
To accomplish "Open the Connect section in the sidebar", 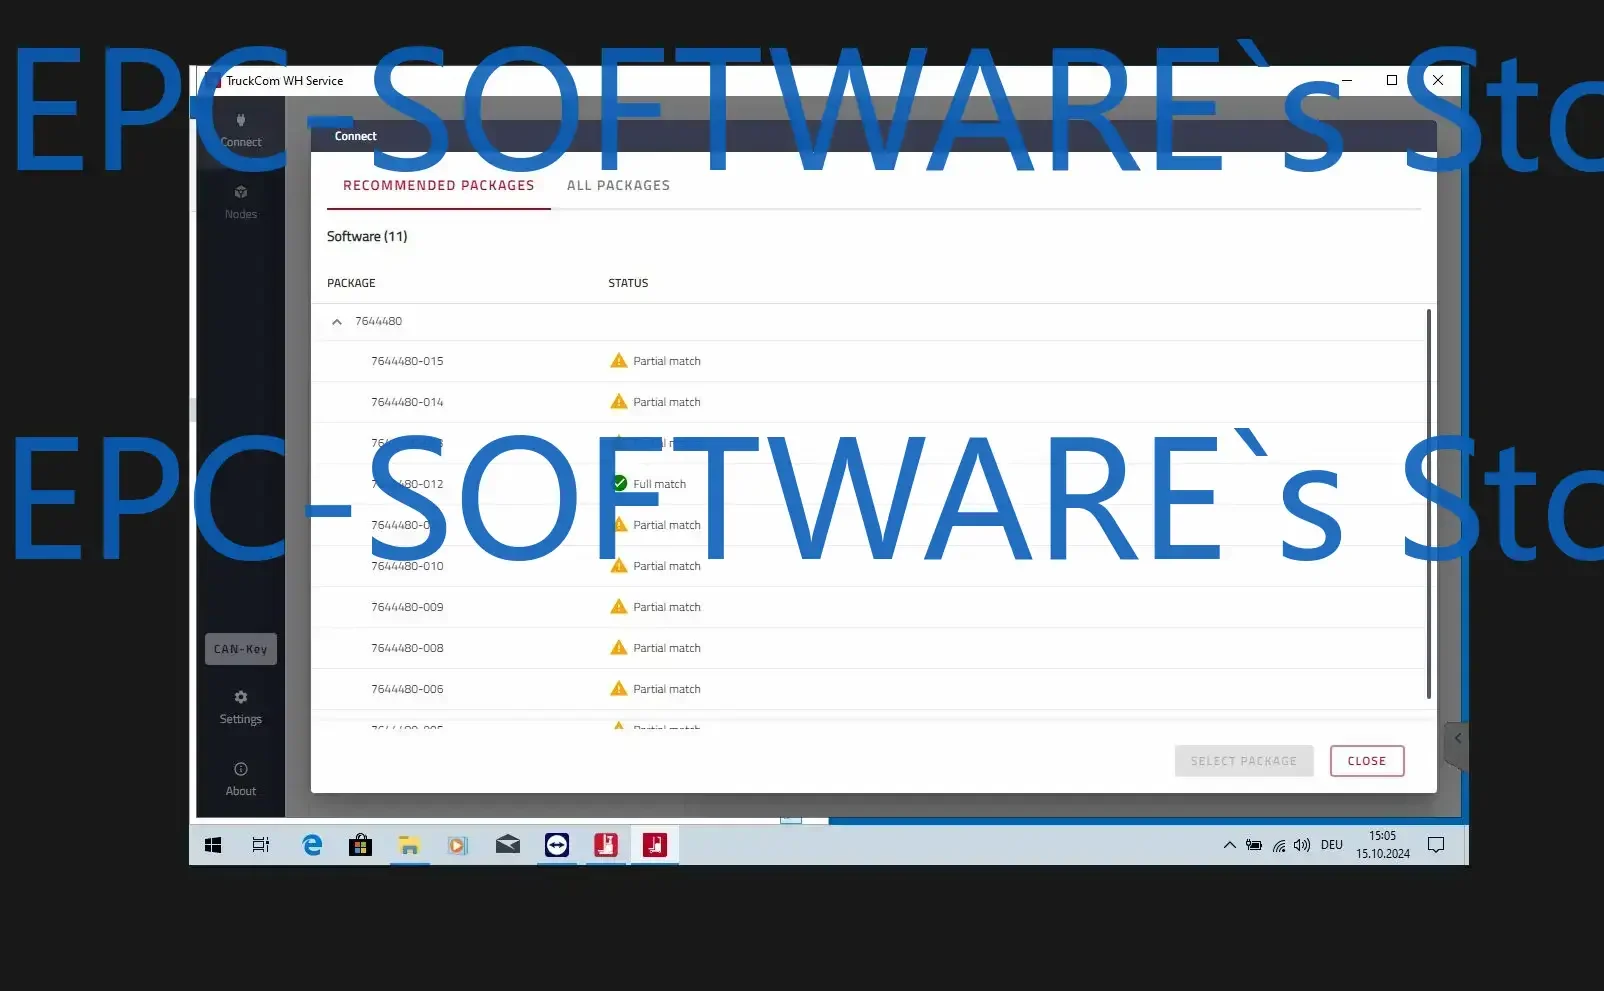I will pyautogui.click(x=241, y=131).
